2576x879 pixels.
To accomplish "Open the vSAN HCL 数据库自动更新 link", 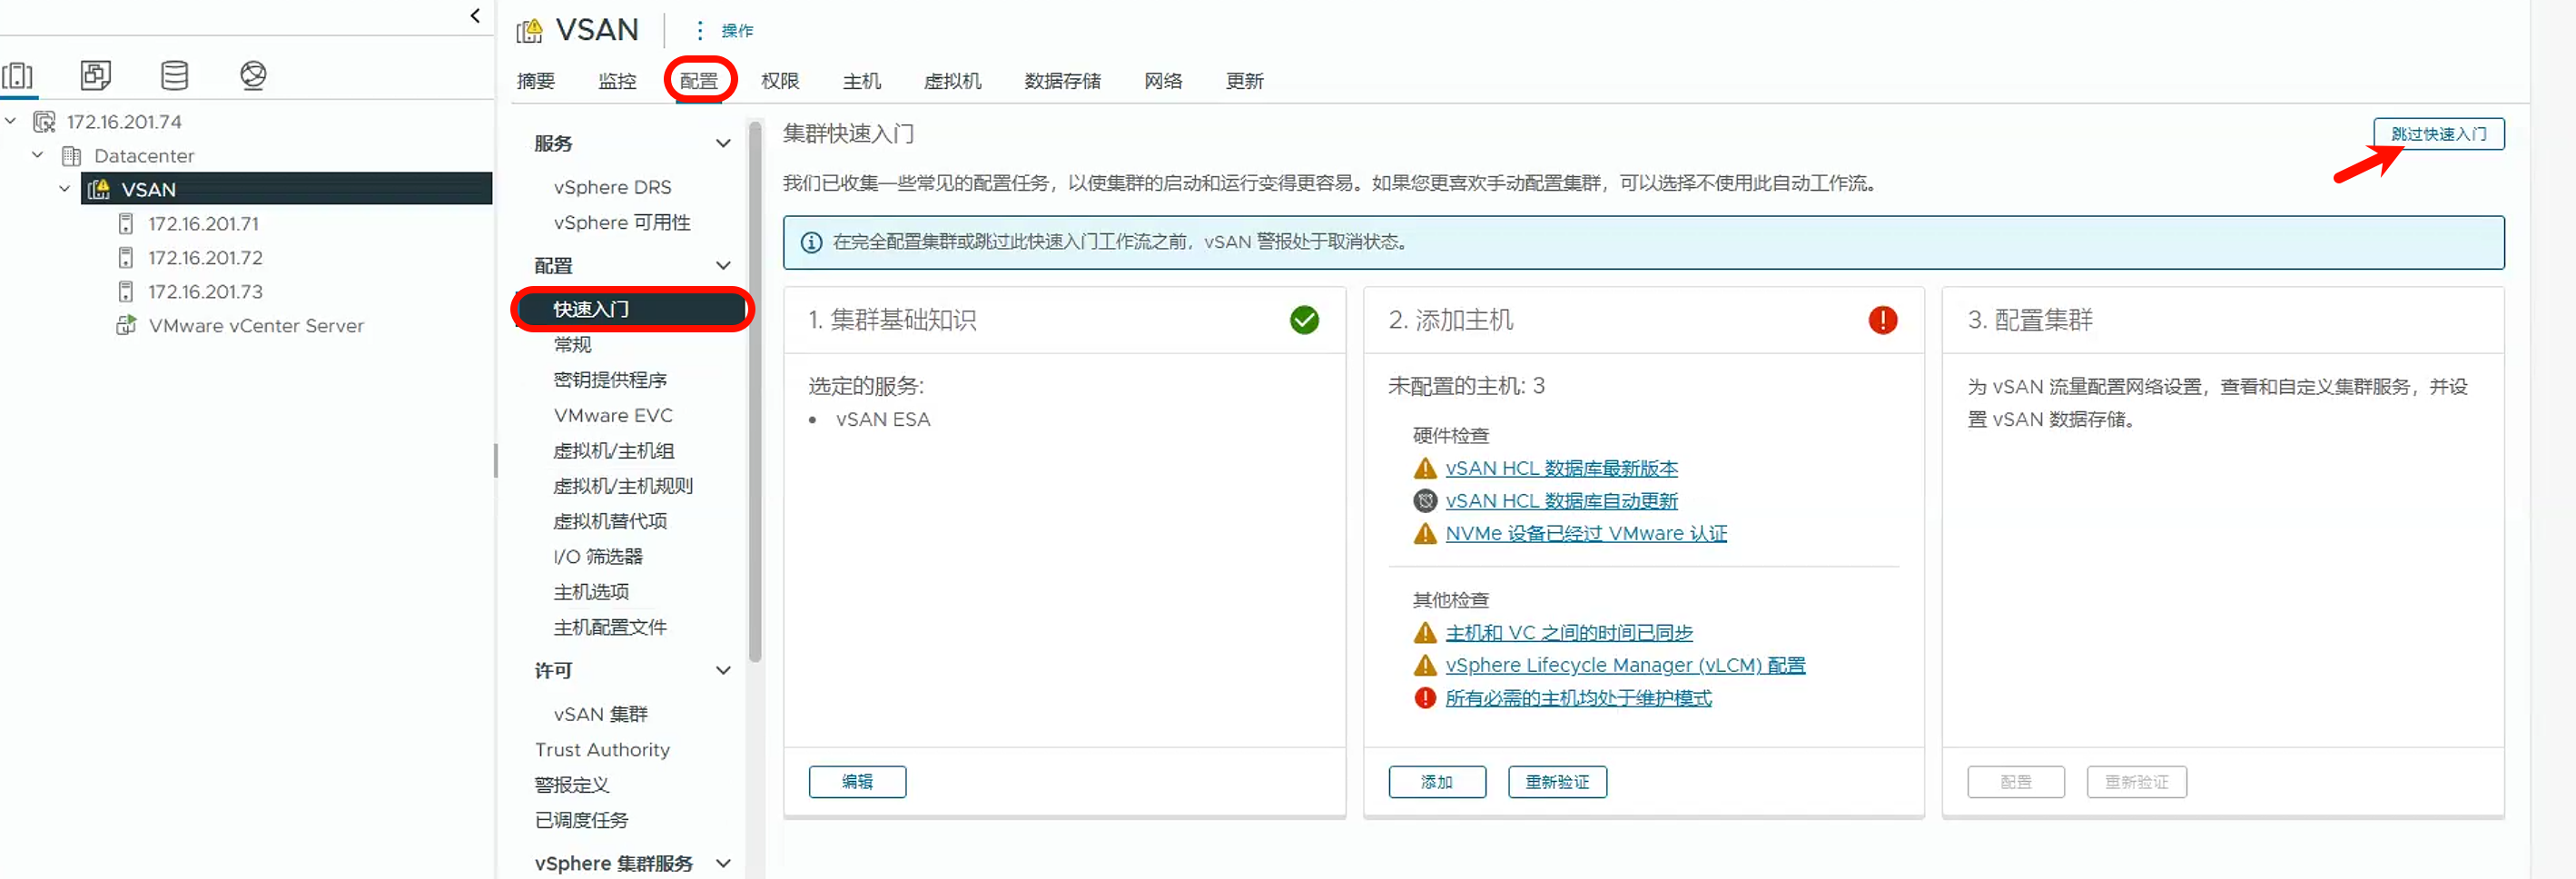I will pyautogui.click(x=1562, y=501).
